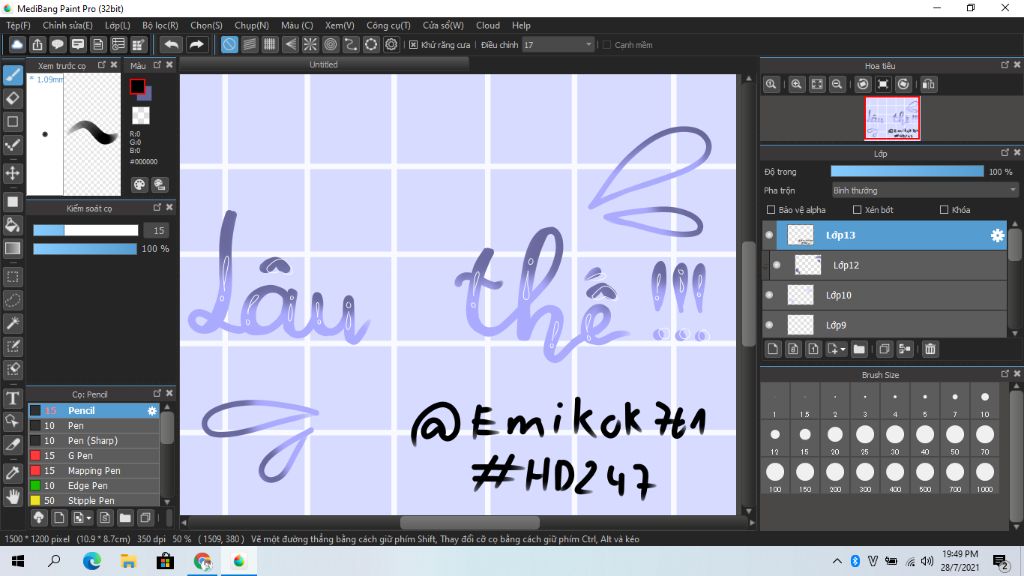Toggle Cạnh mềm checkbox
This screenshot has width=1024, height=576.
point(607,44)
